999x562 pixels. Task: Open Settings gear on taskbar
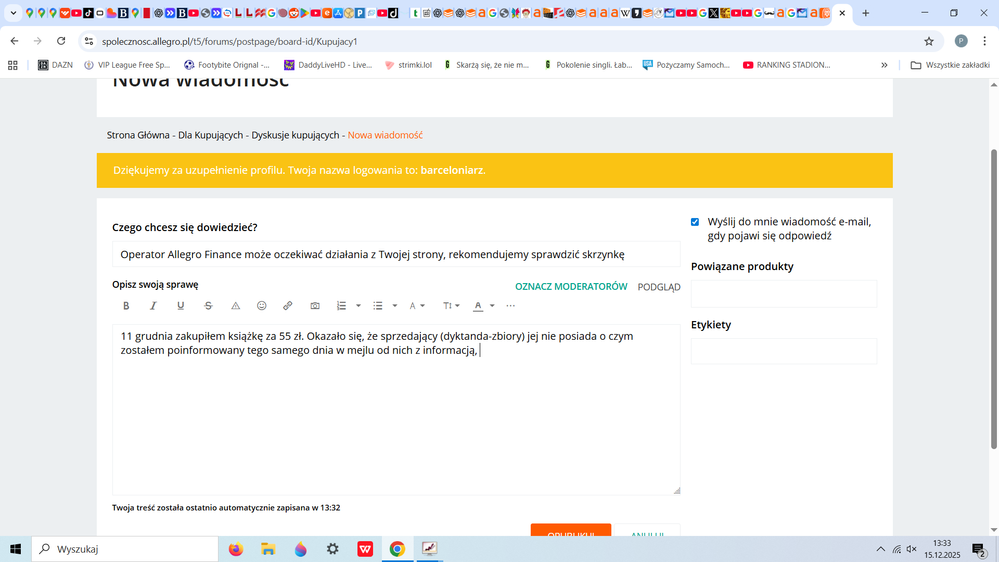(x=333, y=549)
